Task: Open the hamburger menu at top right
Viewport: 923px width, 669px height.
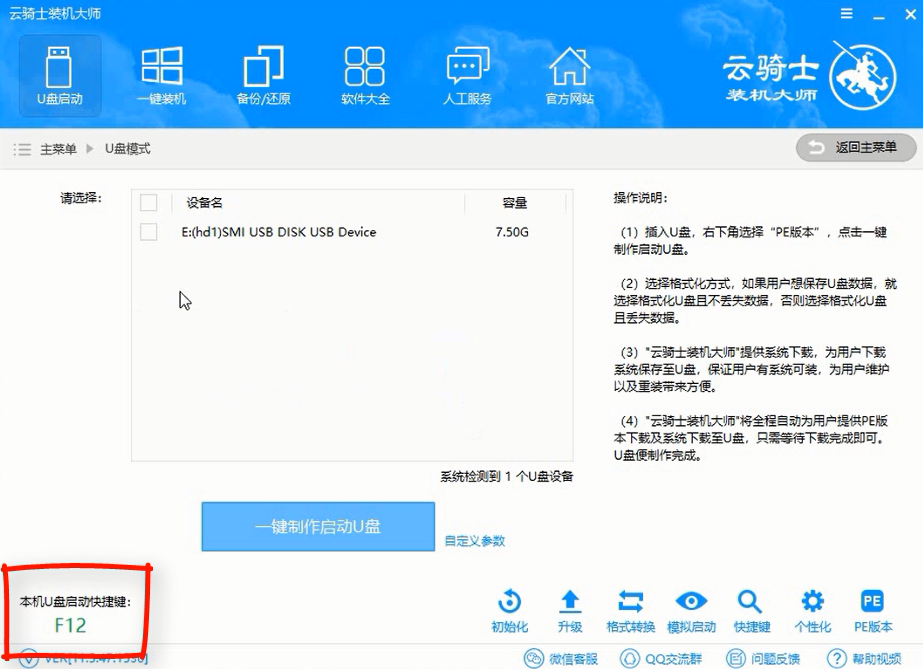Action: [845, 12]
